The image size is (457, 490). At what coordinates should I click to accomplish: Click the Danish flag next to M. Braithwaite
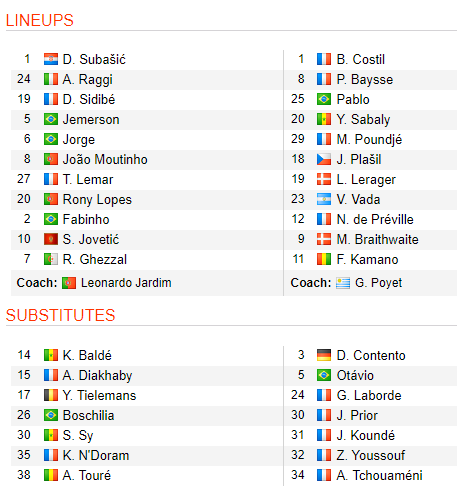click(324, 239)
